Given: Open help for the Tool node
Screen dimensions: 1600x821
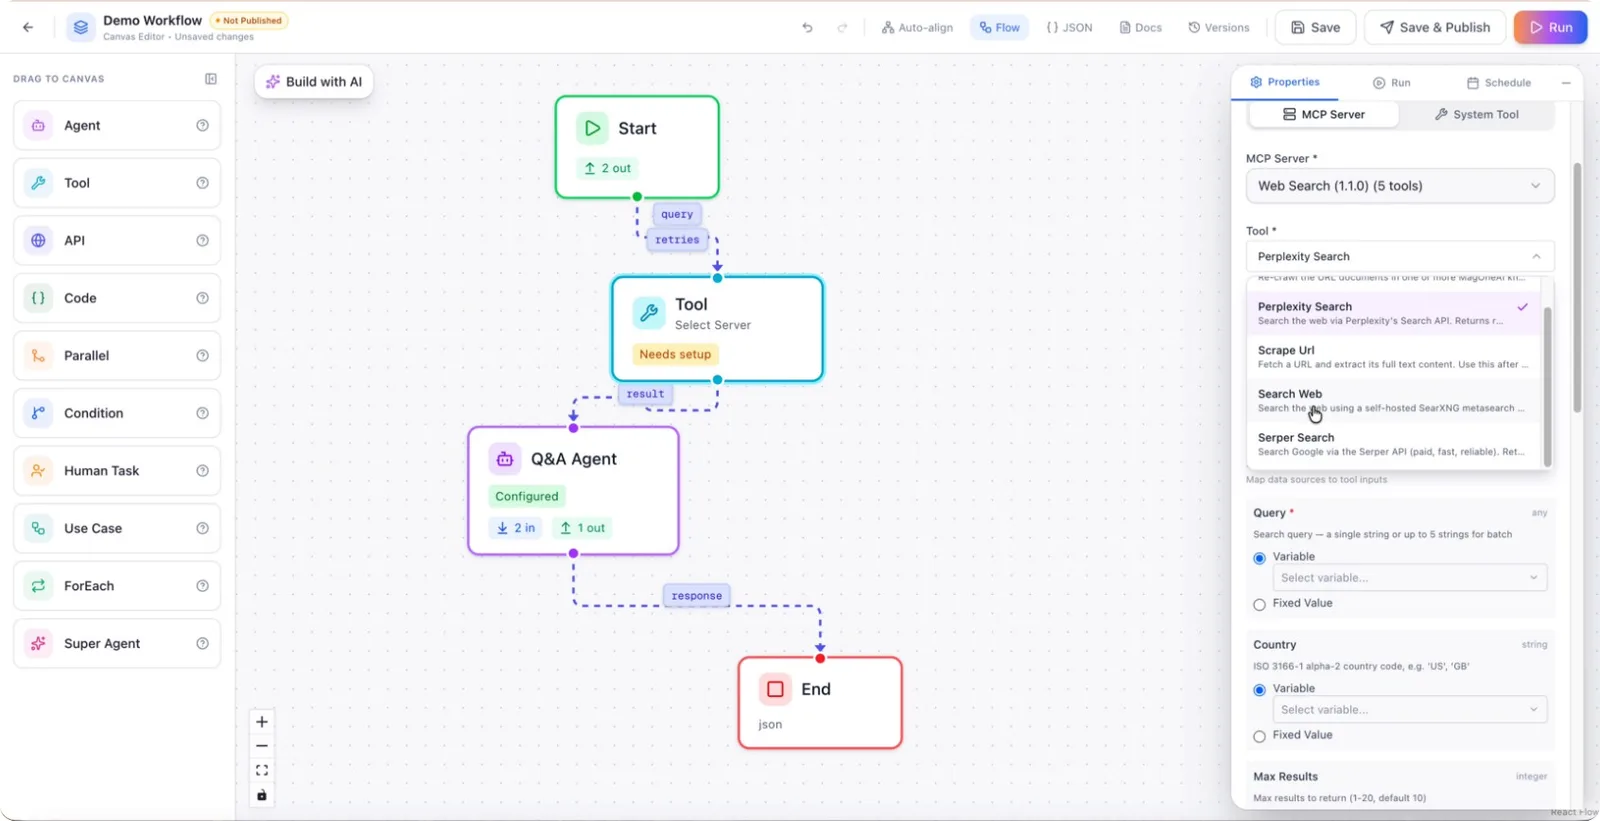Looking at the screenshot, I should (x=203, y=183).
